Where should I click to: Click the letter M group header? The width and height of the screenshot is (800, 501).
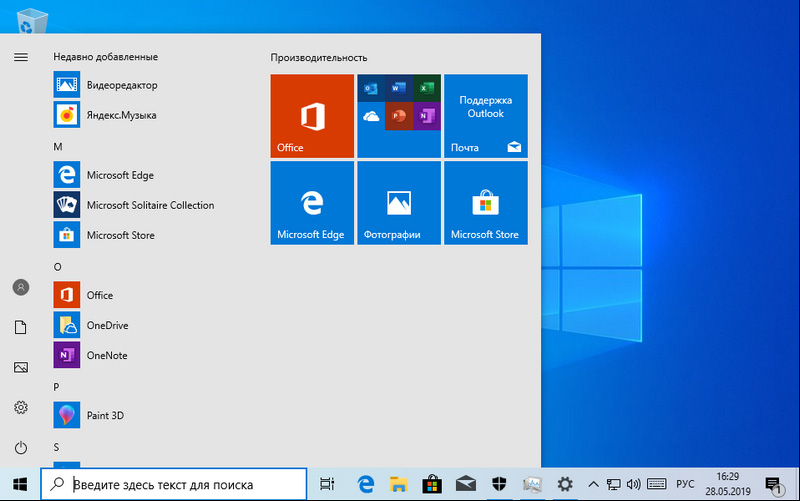pos(58,147)
